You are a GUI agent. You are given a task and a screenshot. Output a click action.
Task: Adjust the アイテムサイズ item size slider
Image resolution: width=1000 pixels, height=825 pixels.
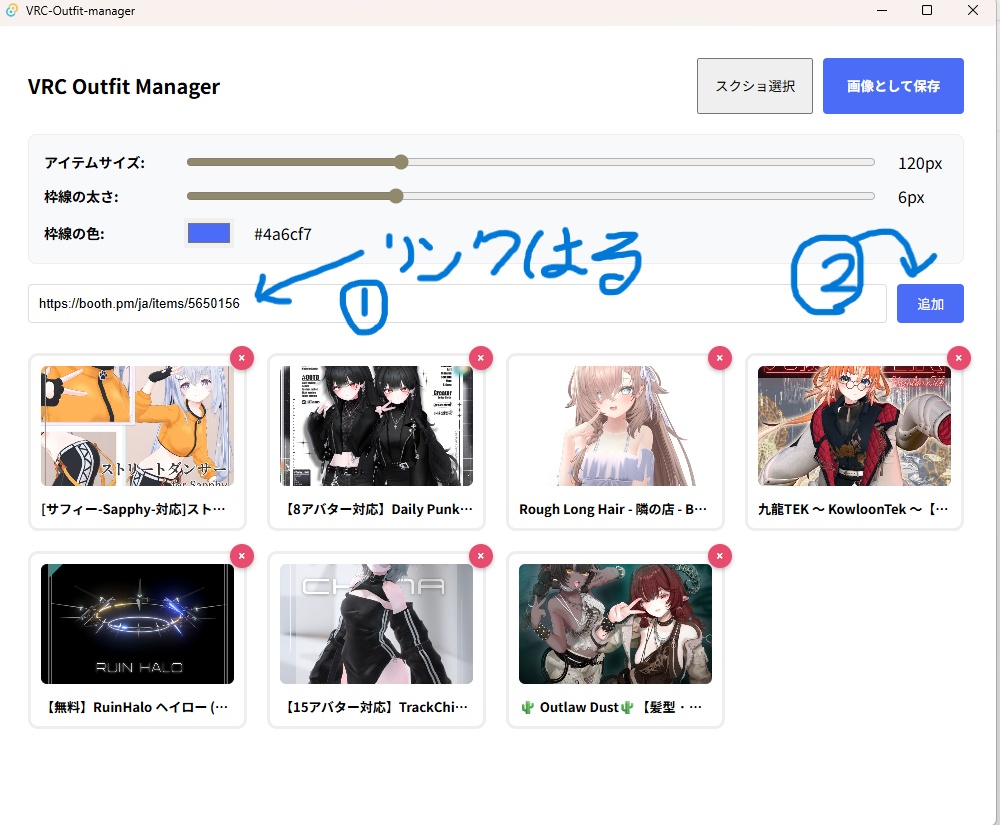pos(401,161)
